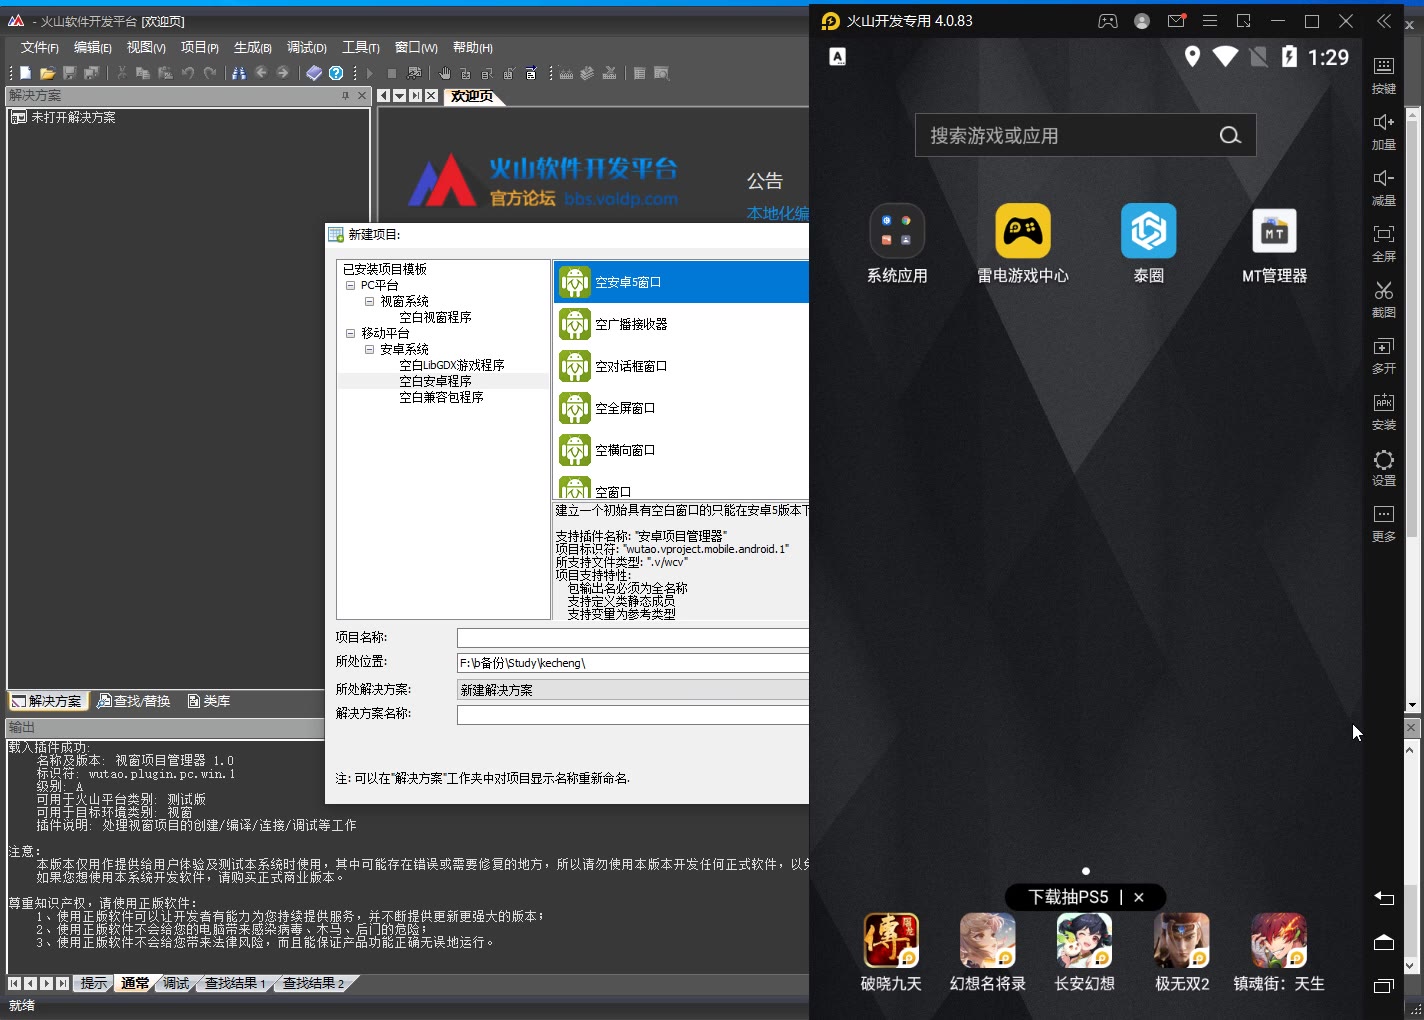Click the 下载抽PS5 banner link
The image size is (1424, 1020).
(1068, 897)
